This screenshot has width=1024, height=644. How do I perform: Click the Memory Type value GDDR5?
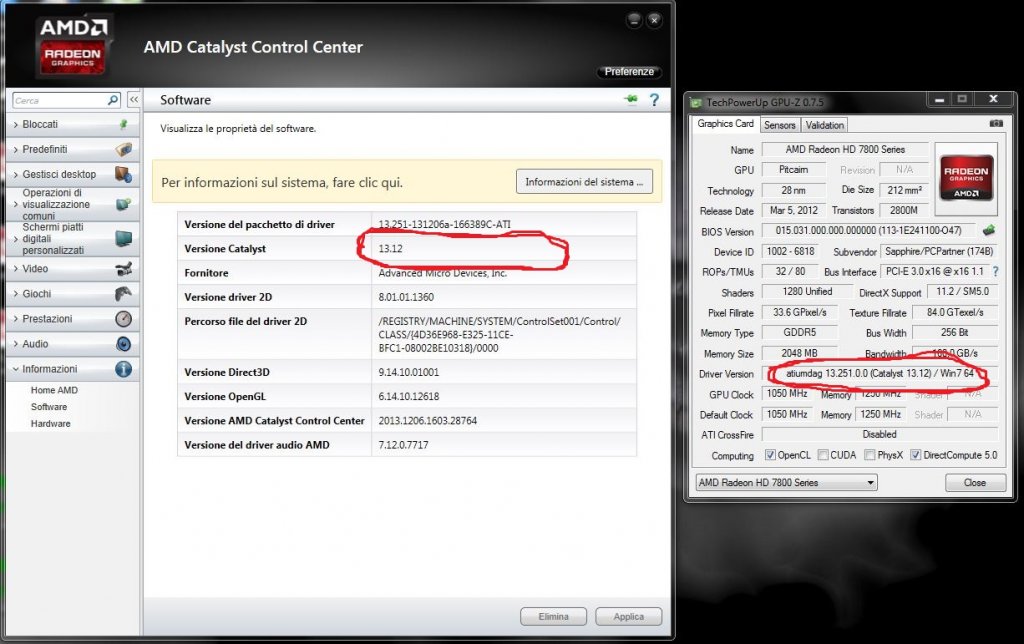799,332
